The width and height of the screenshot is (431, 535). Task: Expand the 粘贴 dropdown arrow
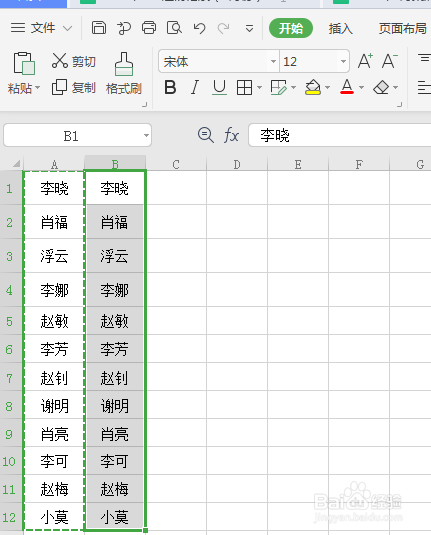coord(38,88)
